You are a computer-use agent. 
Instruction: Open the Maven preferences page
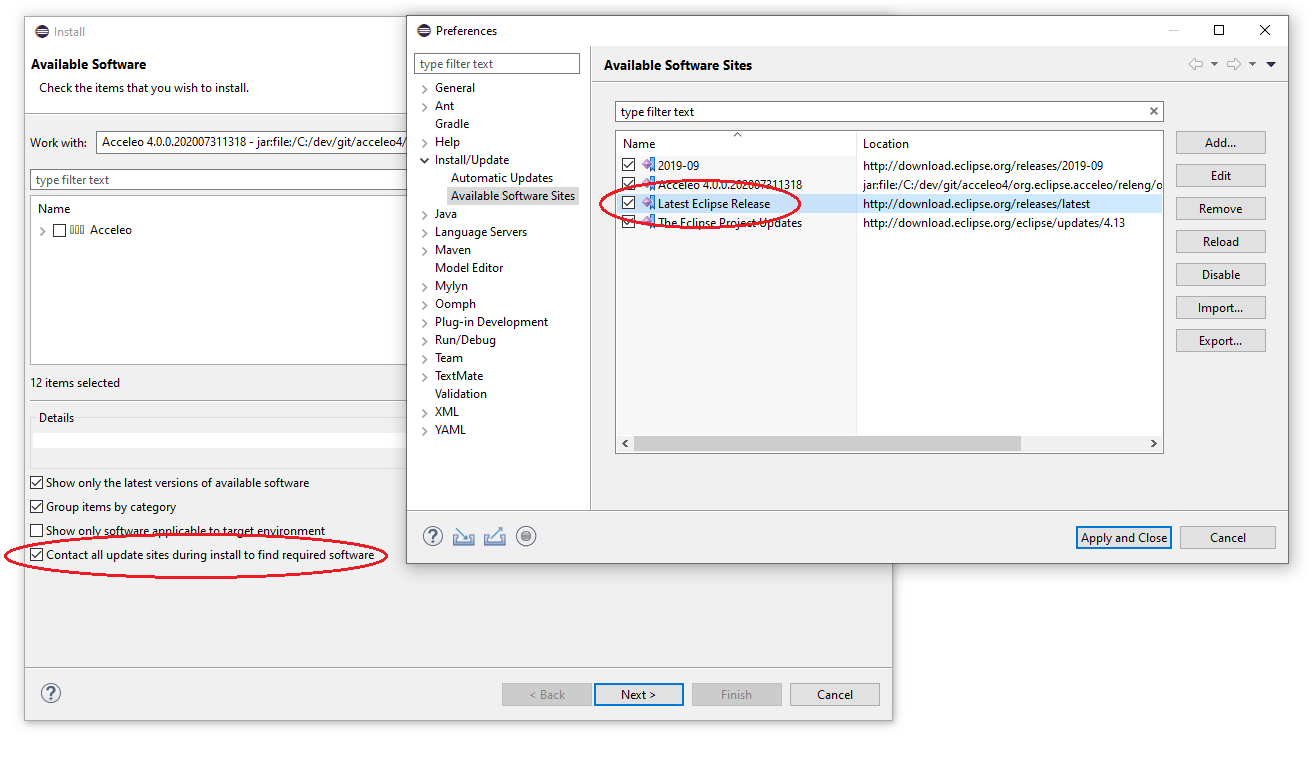tap(452, 250)
